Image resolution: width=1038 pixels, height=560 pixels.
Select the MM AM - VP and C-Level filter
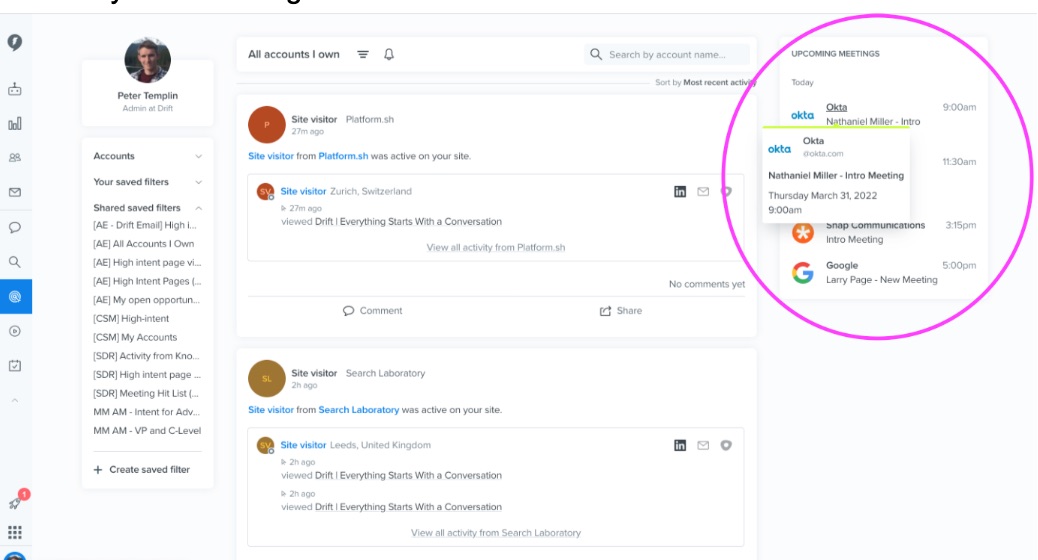(147, 430)
